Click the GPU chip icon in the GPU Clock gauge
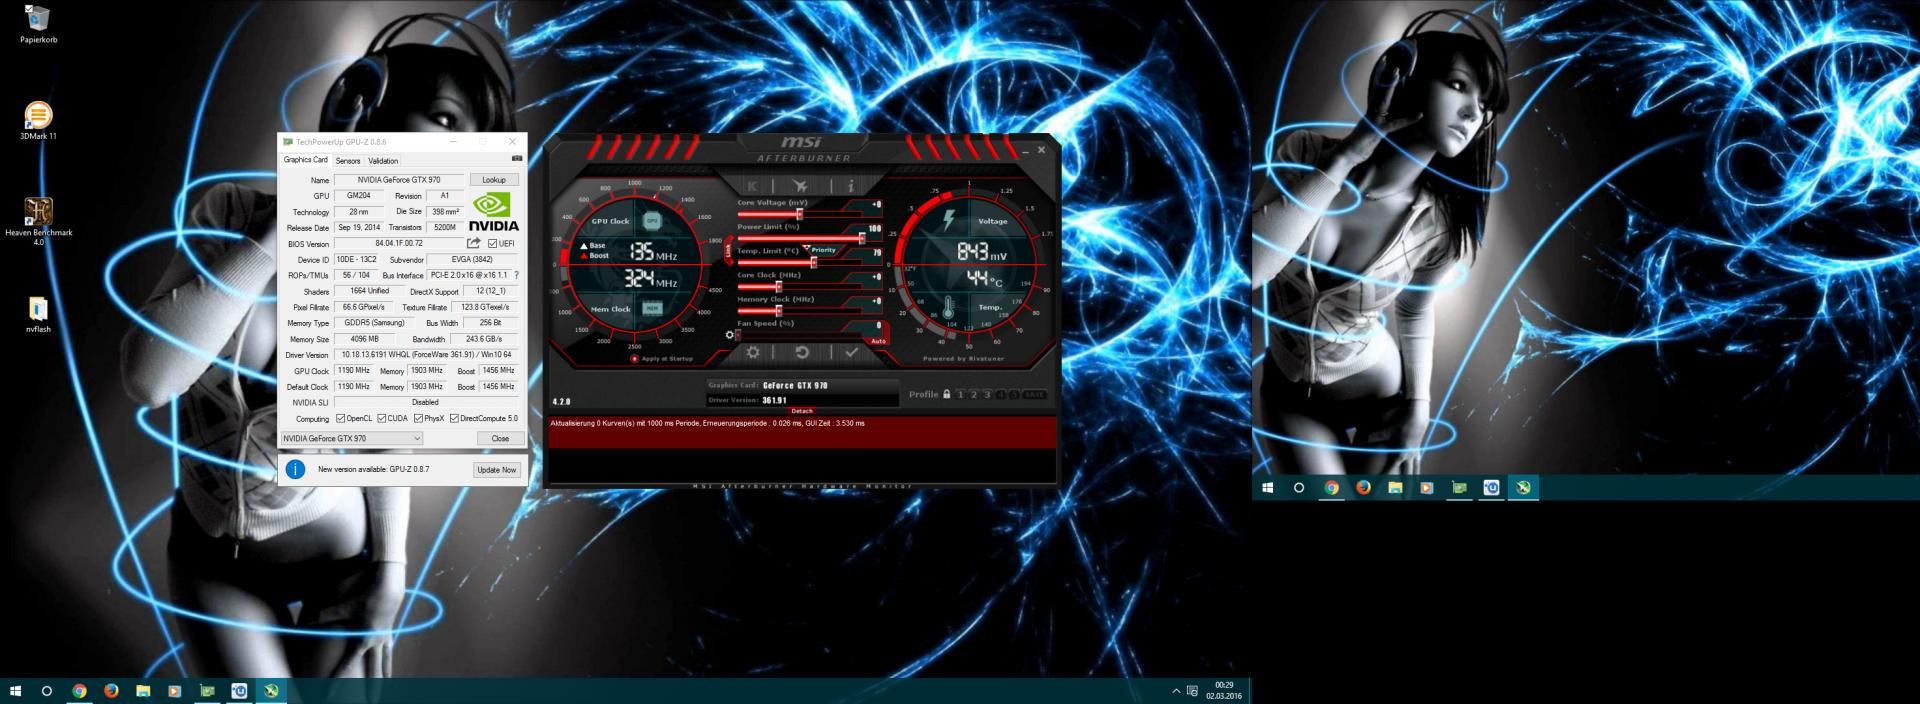Viewport: 1920px width, 704px height. click(x=652, y=220)
